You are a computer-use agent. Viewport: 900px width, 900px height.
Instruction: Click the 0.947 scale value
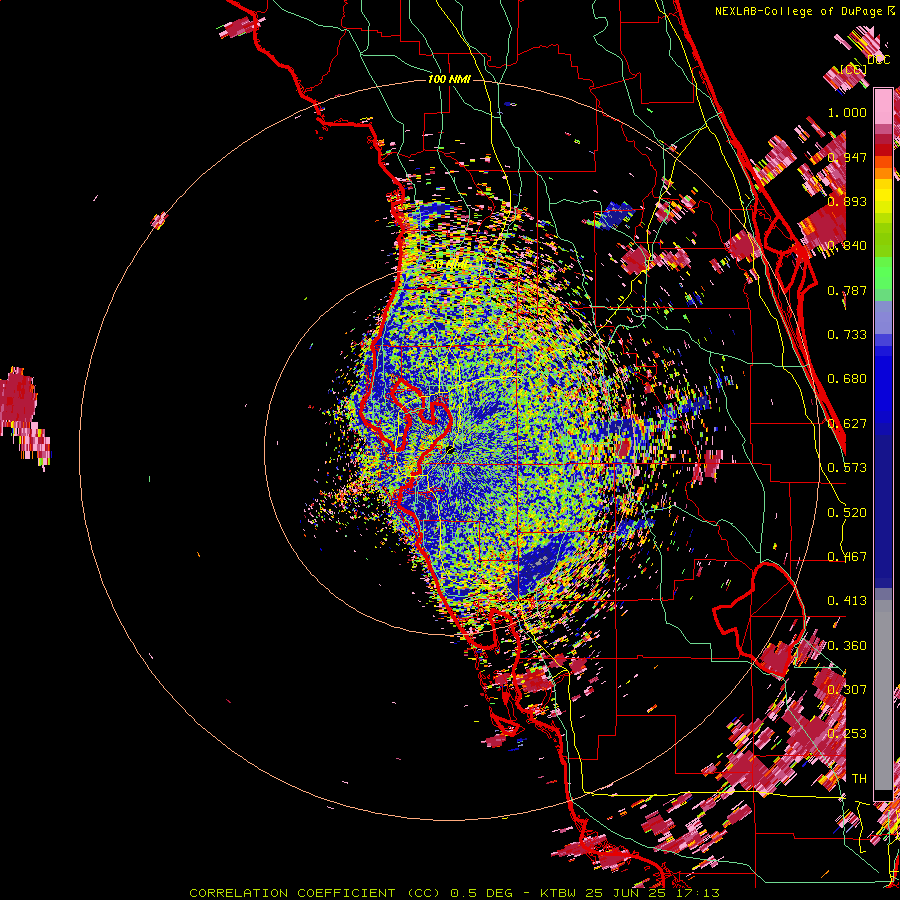tap(847, 157)
